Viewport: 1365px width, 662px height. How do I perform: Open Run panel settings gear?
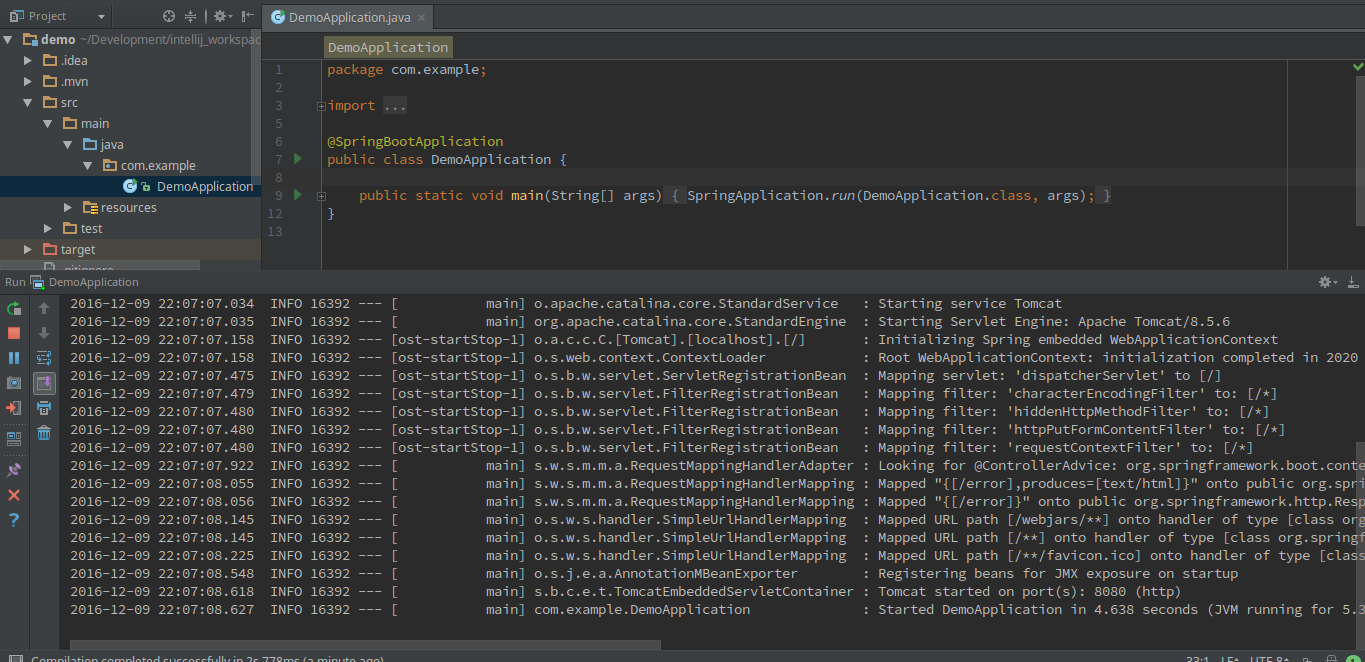1324,282
